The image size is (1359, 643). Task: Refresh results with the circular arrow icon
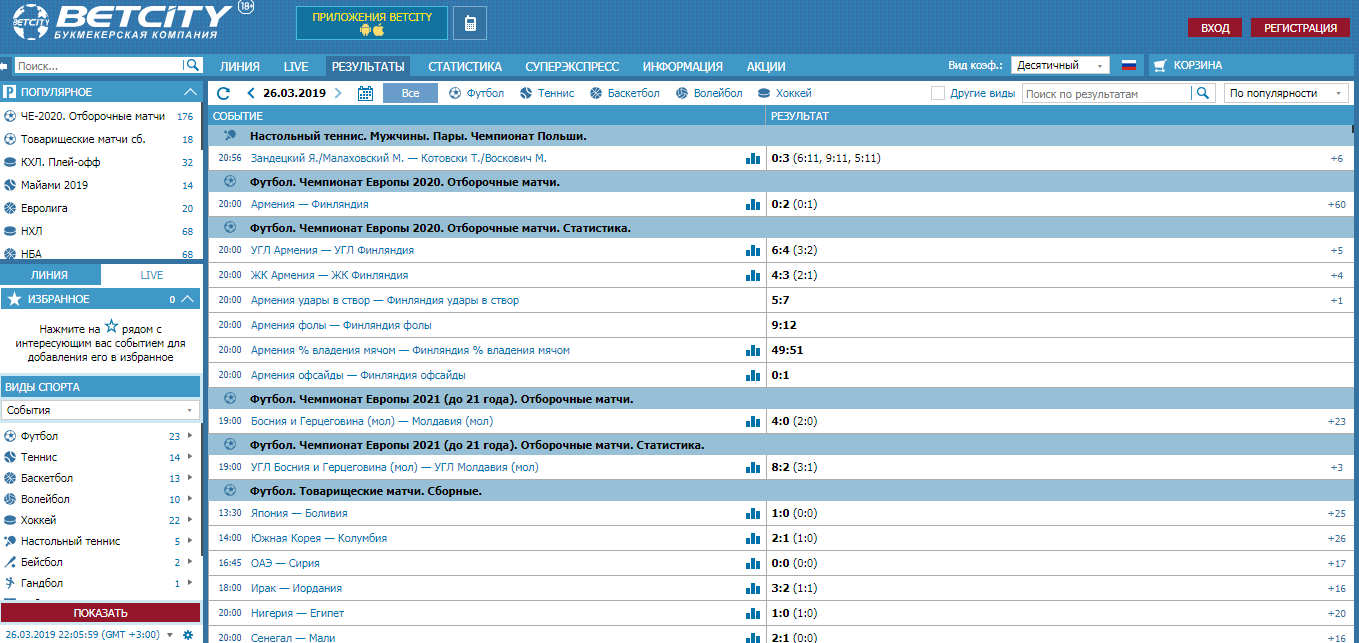pos(224,93)
